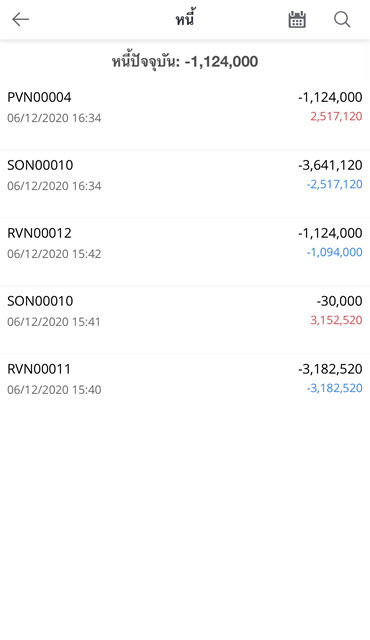The height and width of the screenshot is (640, 370).
Task: Open SON00010 entry dated 16:34
Action: coord(185,184)
